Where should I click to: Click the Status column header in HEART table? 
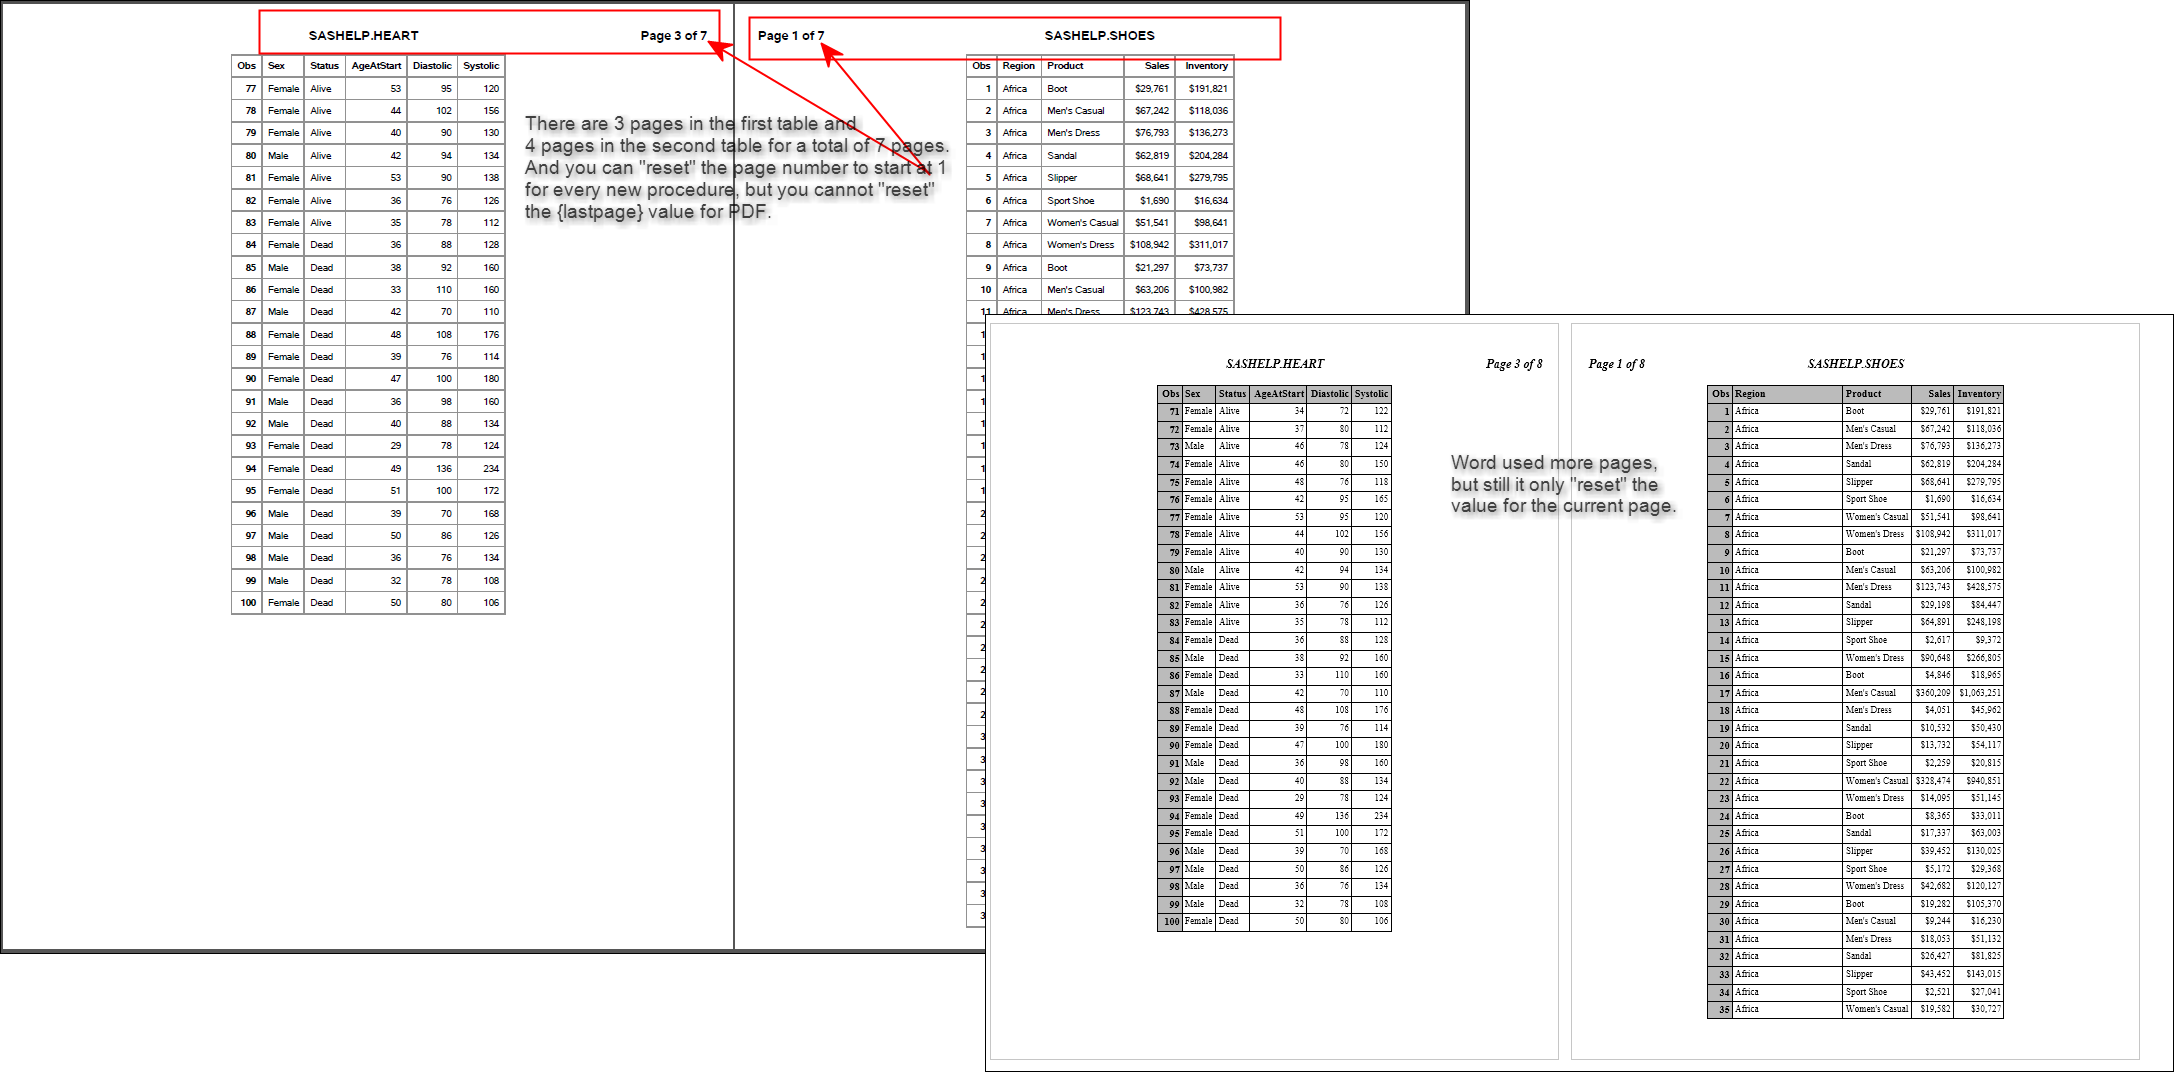click(x=323, y=65)
